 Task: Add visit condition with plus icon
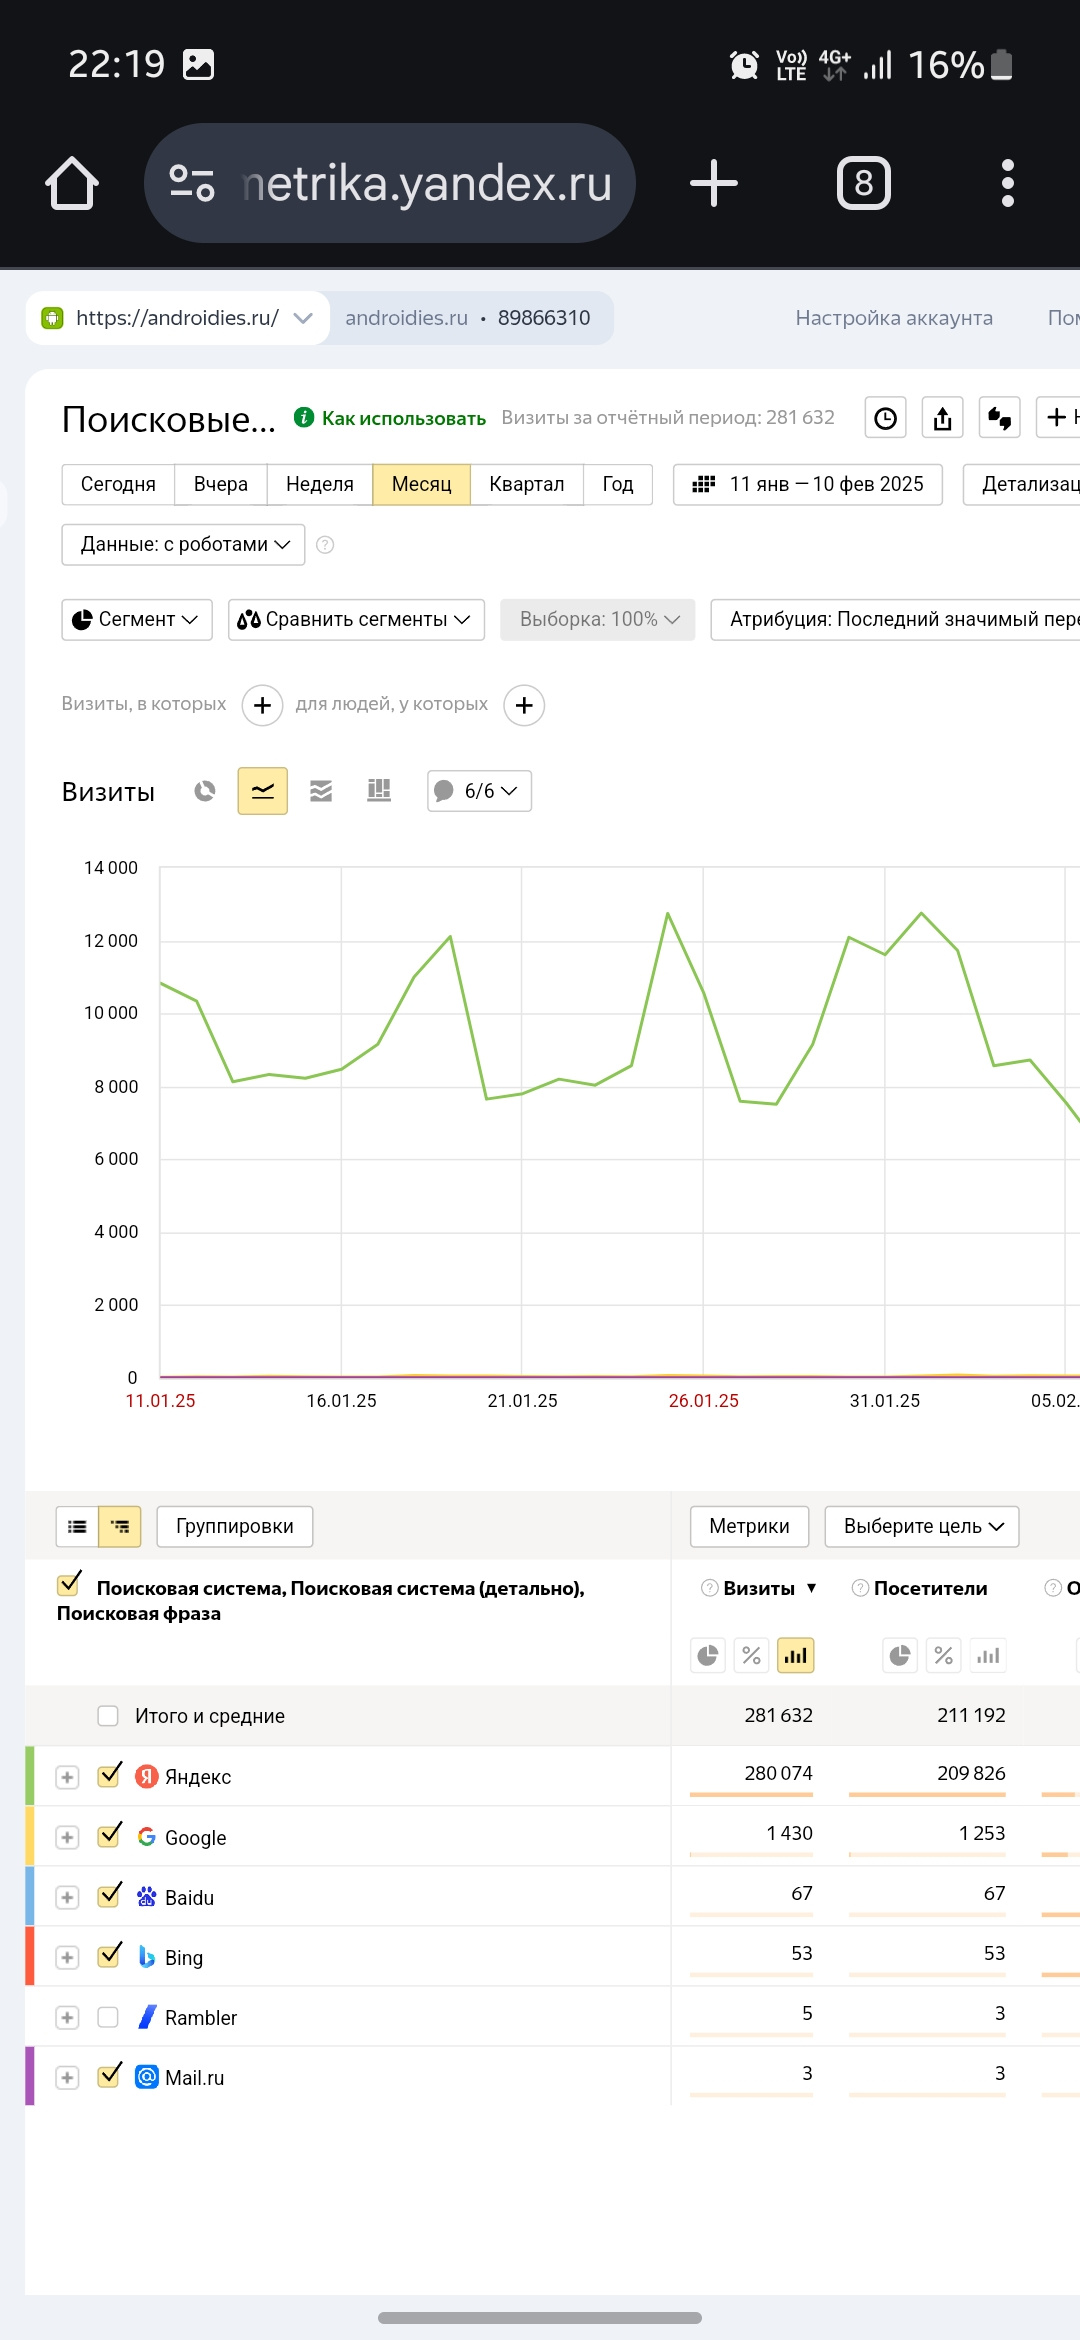point(262,705)
